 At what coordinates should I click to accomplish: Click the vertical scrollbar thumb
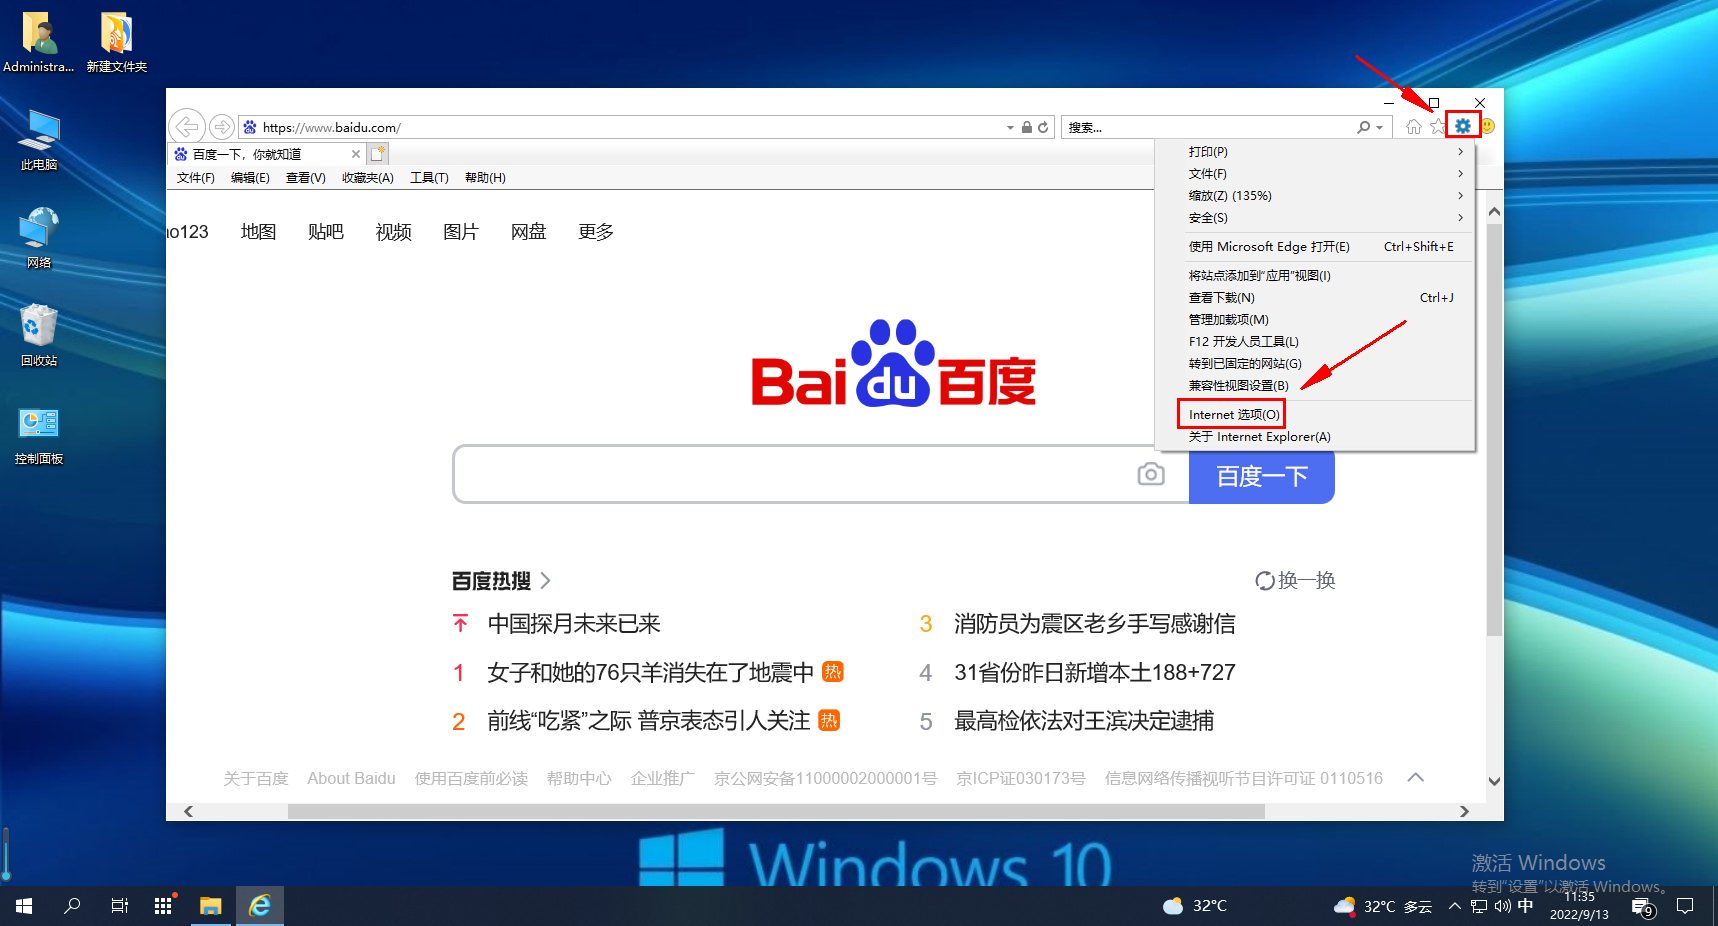pos(1494,430)
